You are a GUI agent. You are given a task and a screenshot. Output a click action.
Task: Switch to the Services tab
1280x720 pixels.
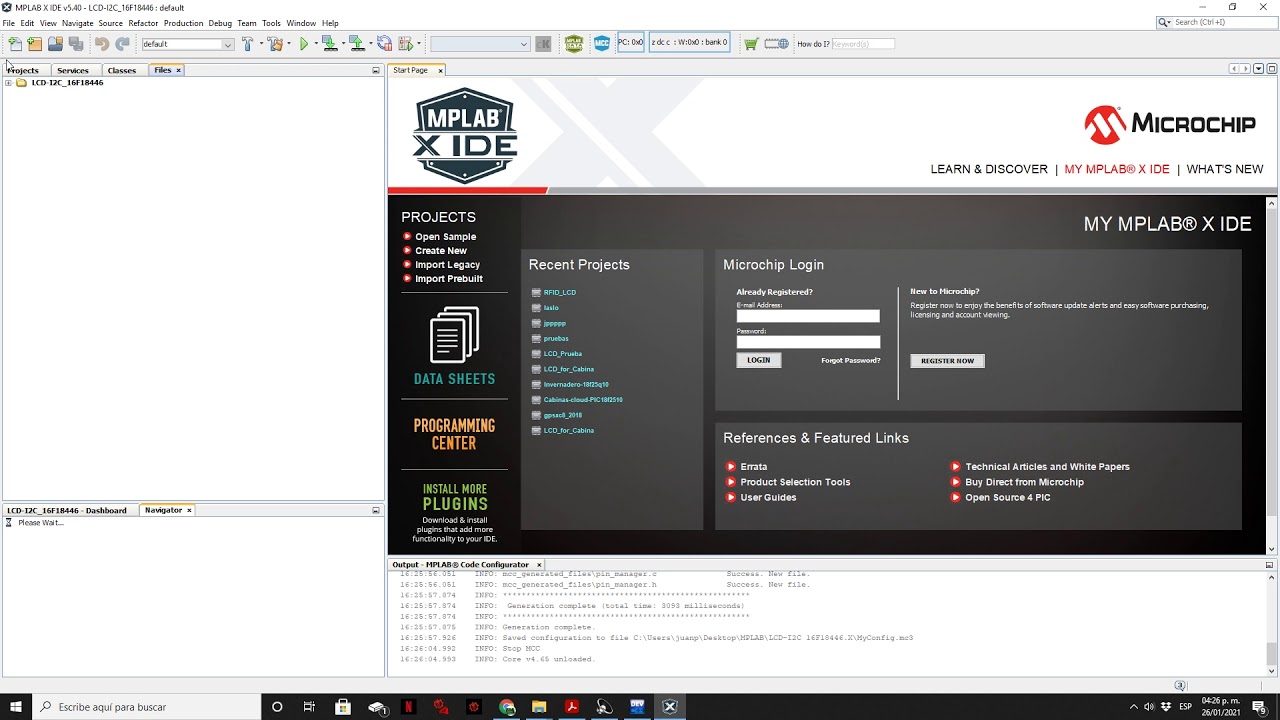[73, 70]
